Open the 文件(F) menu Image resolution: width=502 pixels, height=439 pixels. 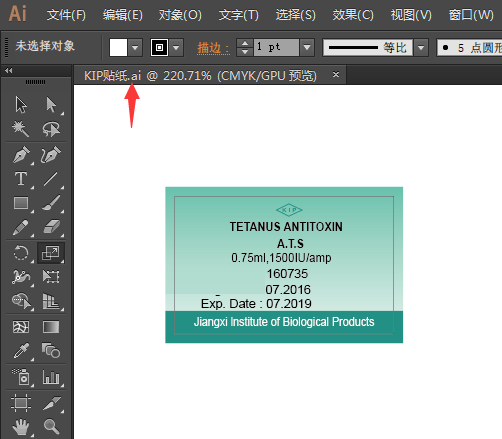(x=66, y=15)
